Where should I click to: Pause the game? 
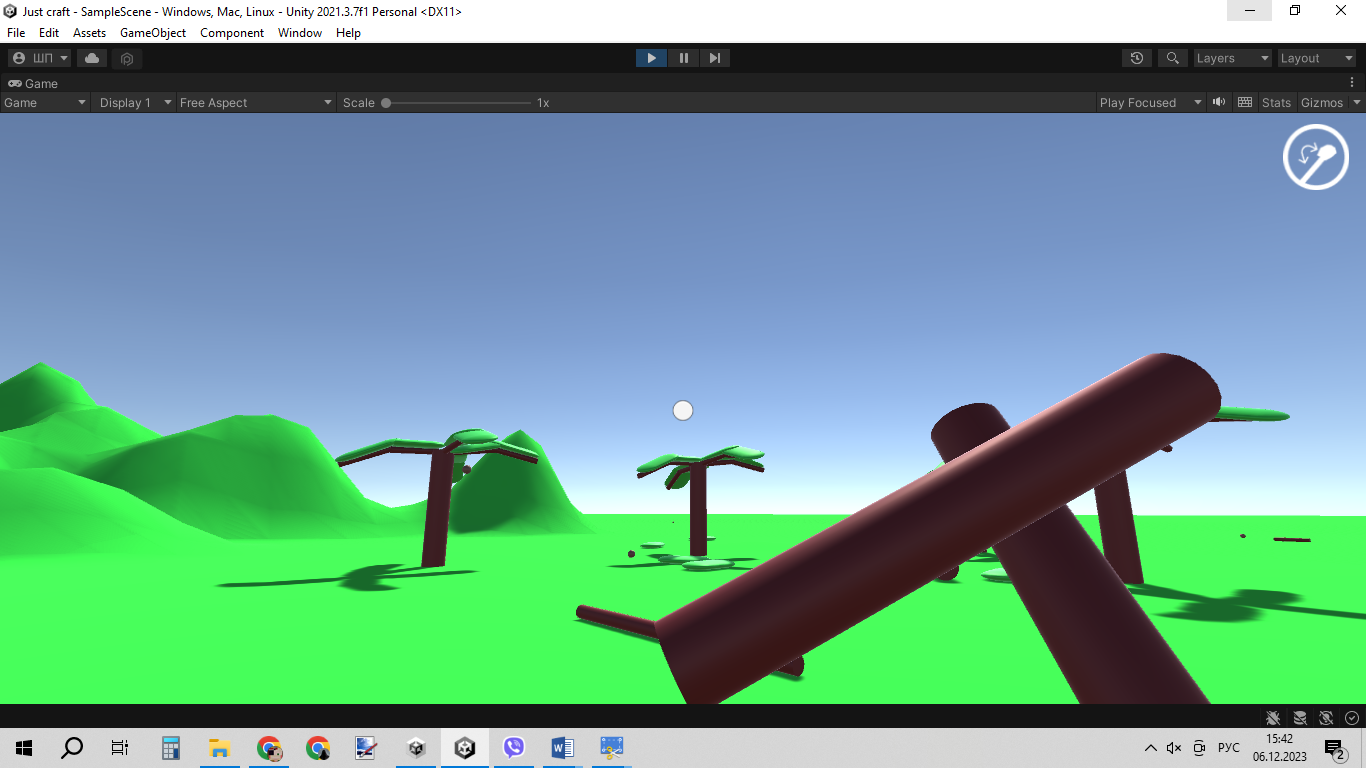click(x=683, y=58)
